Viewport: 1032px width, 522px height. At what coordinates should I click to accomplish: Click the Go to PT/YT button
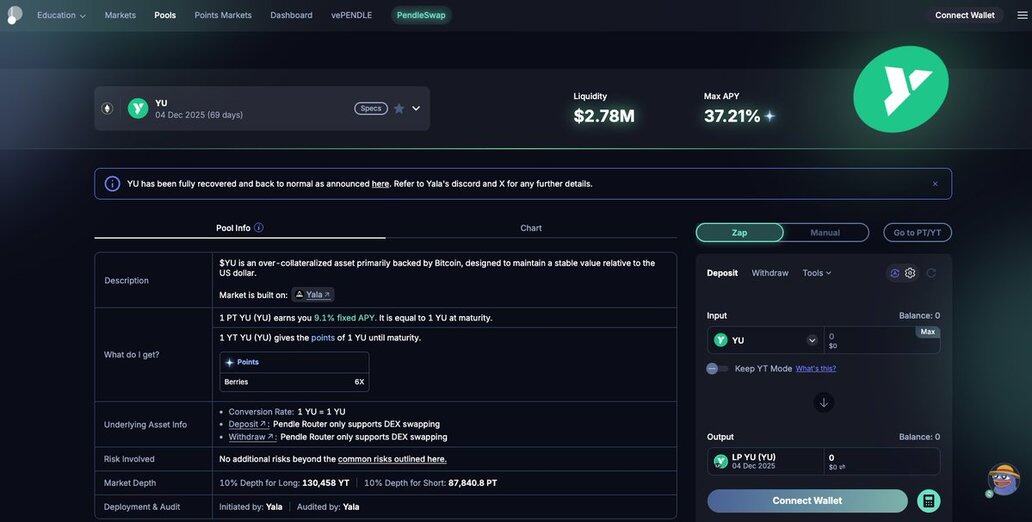[917, 232]
